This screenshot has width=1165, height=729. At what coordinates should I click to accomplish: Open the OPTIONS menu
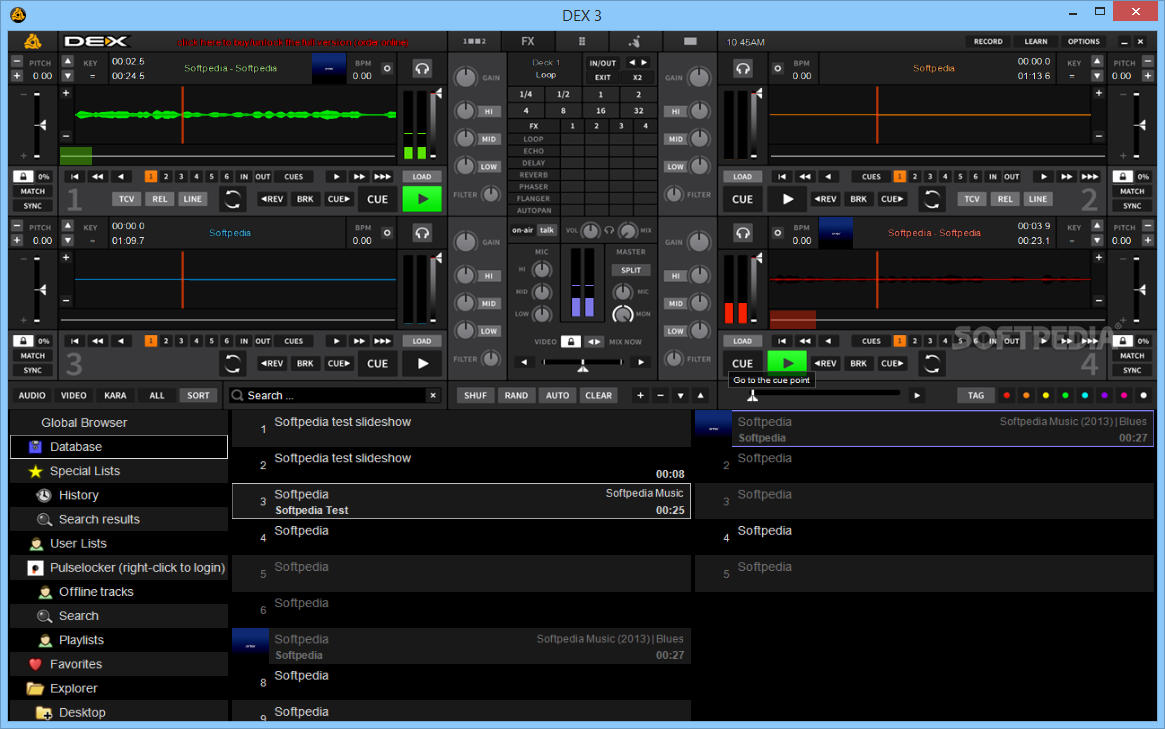[x=1084, y=42]
